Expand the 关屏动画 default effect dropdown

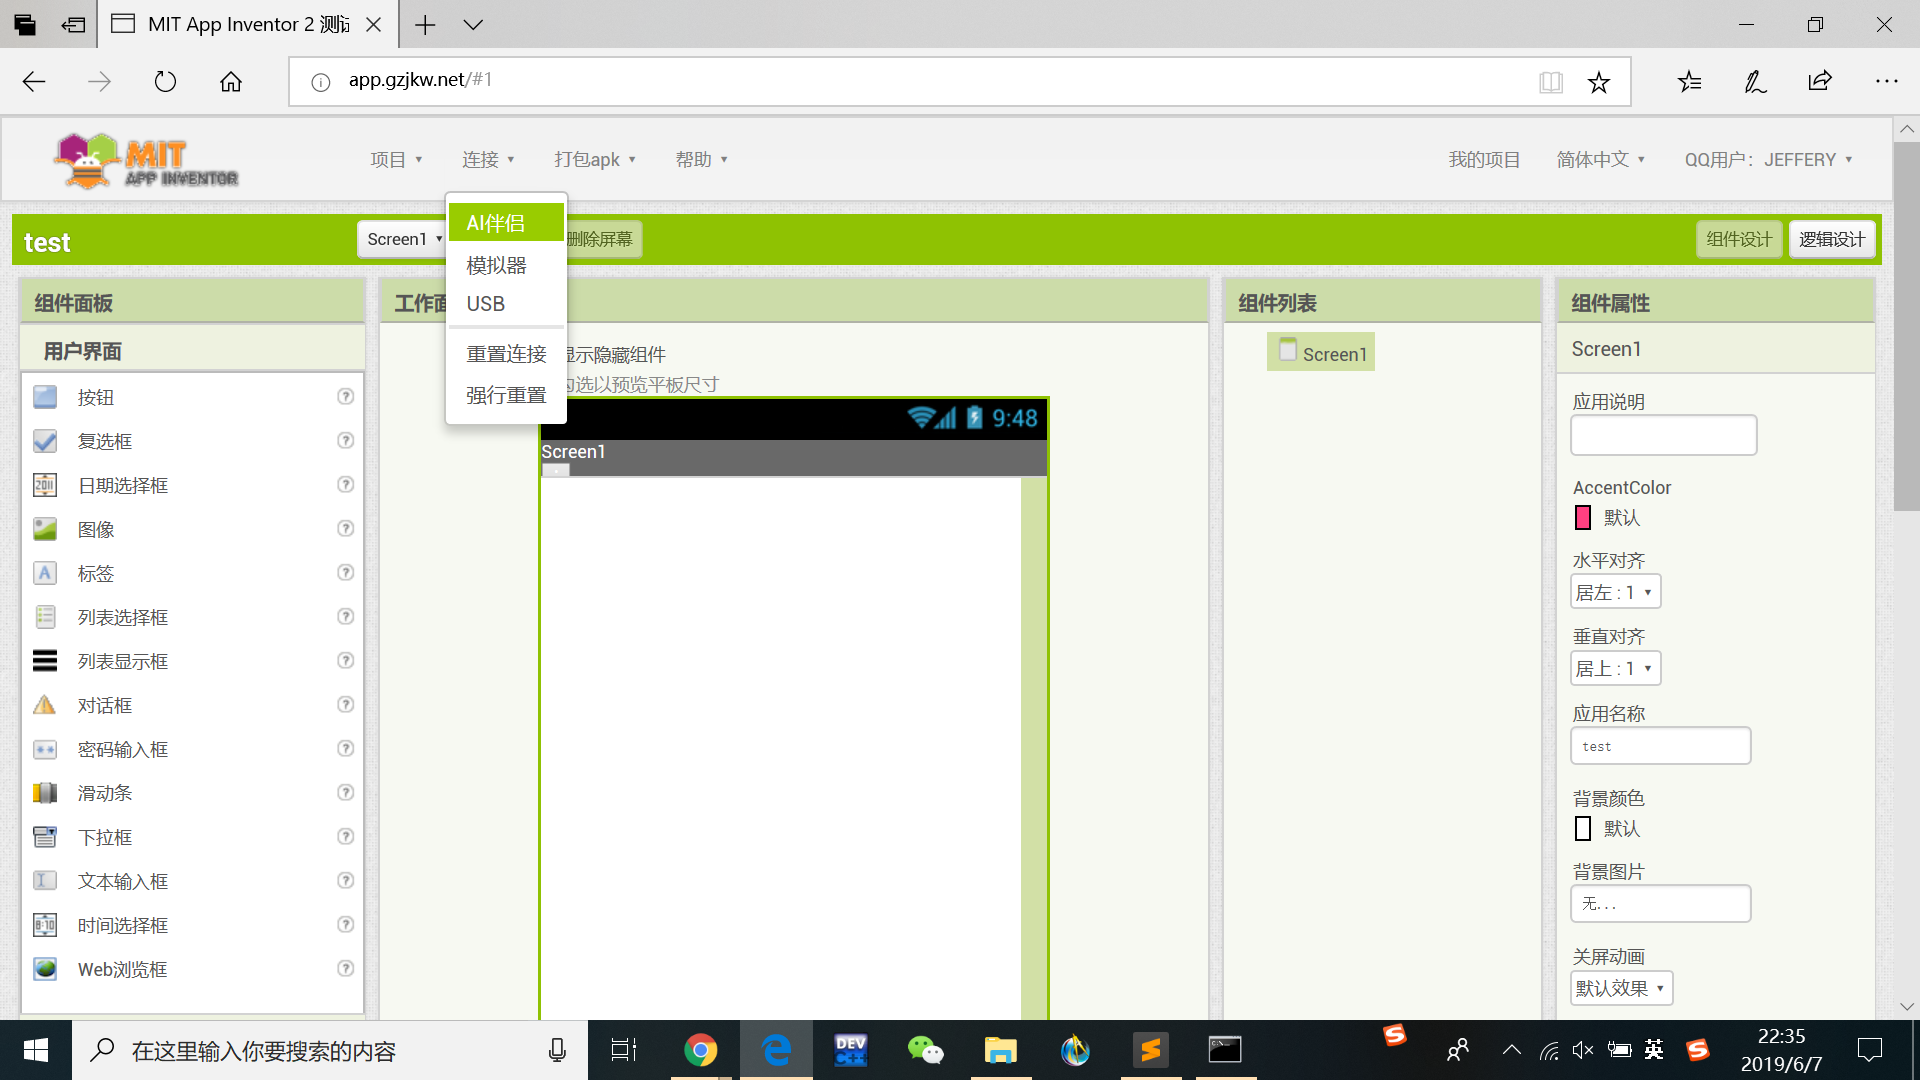tap(1621, 988)
